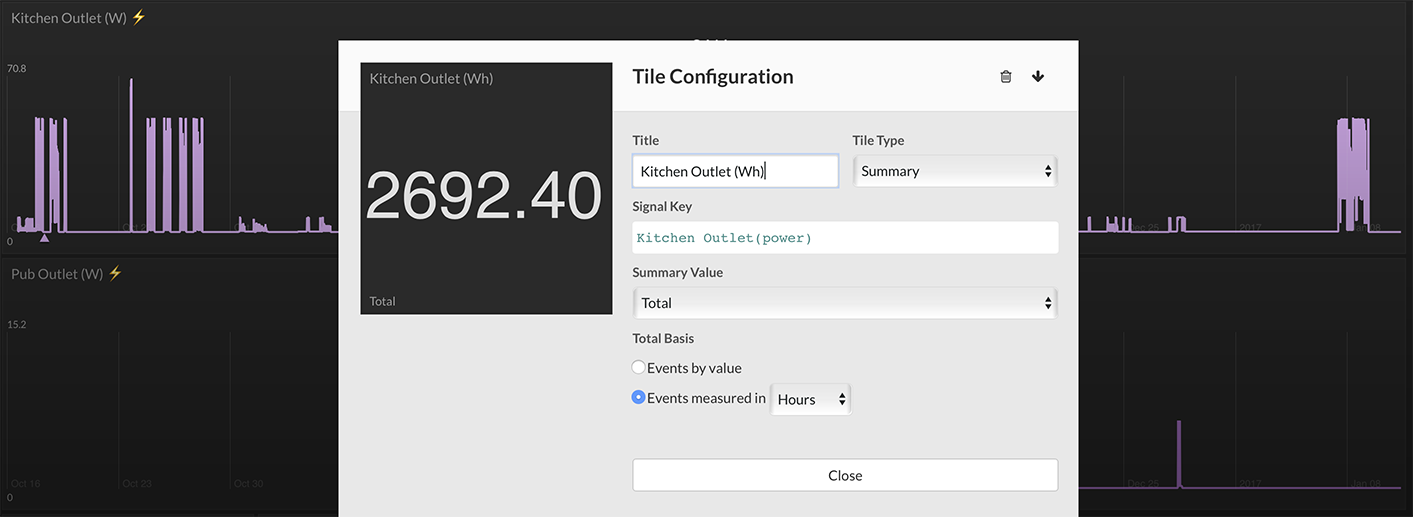1413x517 pixels.
Task: Open the Tile Type dropdown showing Summary
Action: click(955, 171)
